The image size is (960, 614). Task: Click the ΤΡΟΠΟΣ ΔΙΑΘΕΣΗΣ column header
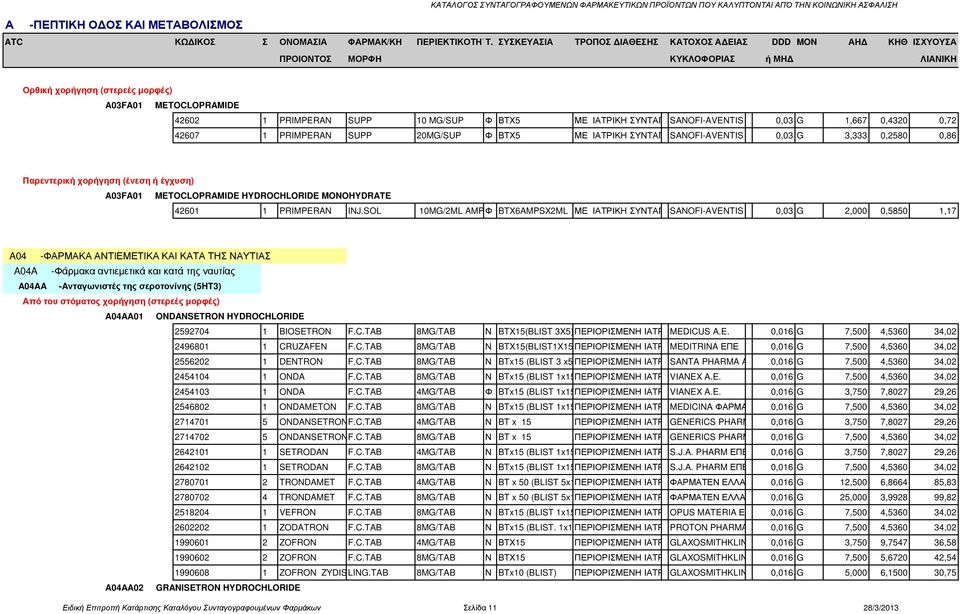(616, 42)
